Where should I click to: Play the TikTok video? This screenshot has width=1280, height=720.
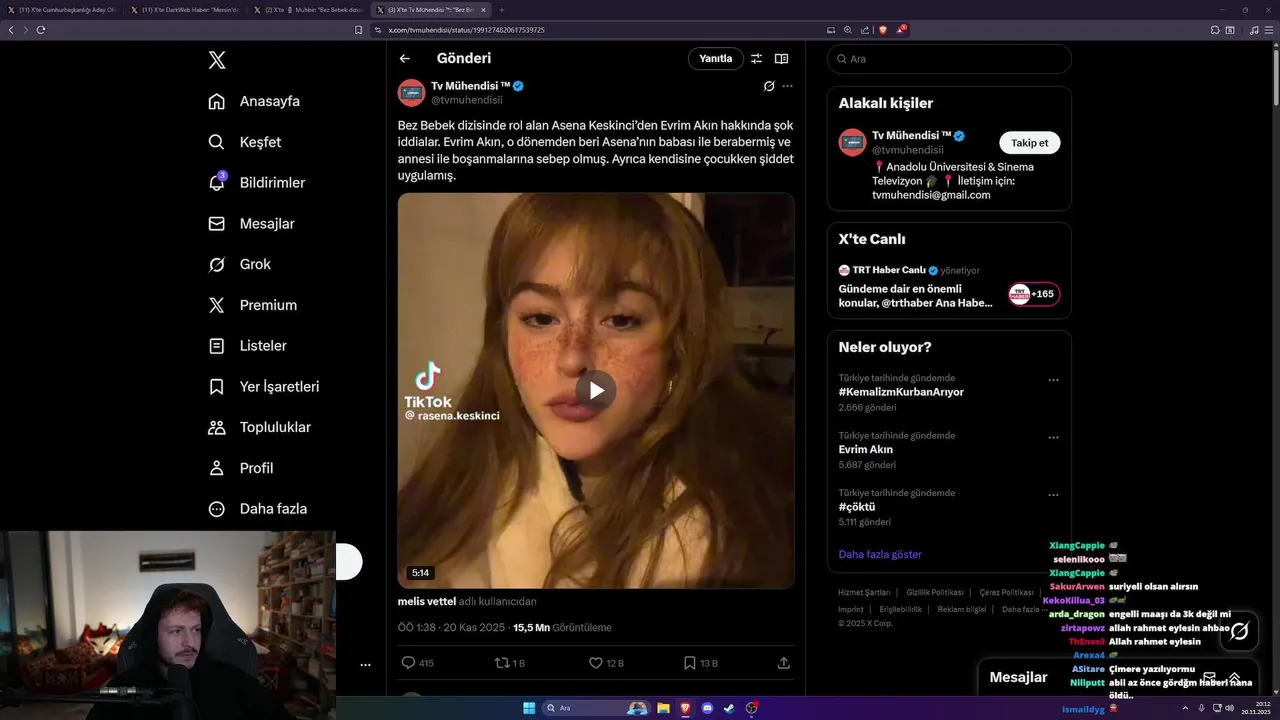click(596, 390)
